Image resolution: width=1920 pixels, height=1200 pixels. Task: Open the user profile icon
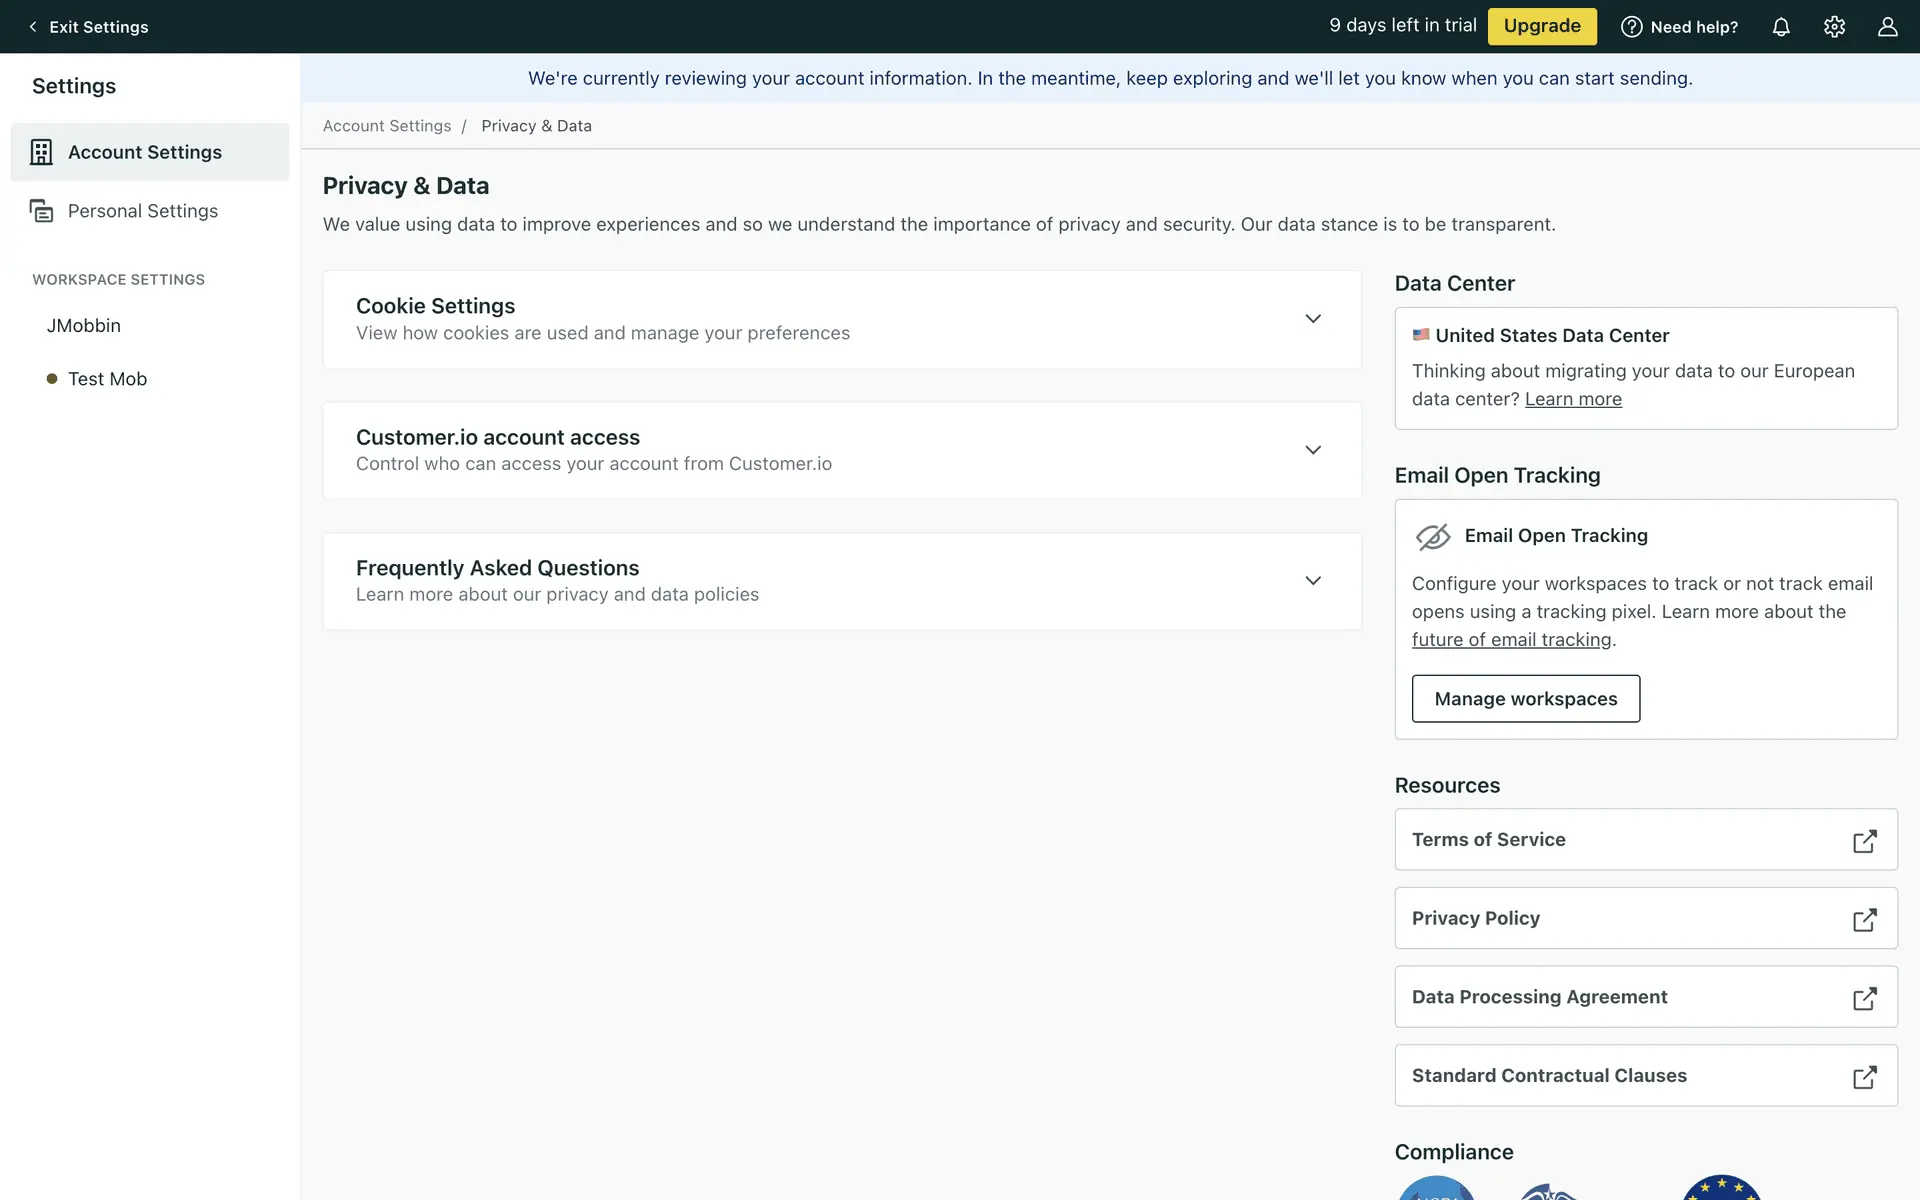pyautogui.click(x=1887, y=27)
